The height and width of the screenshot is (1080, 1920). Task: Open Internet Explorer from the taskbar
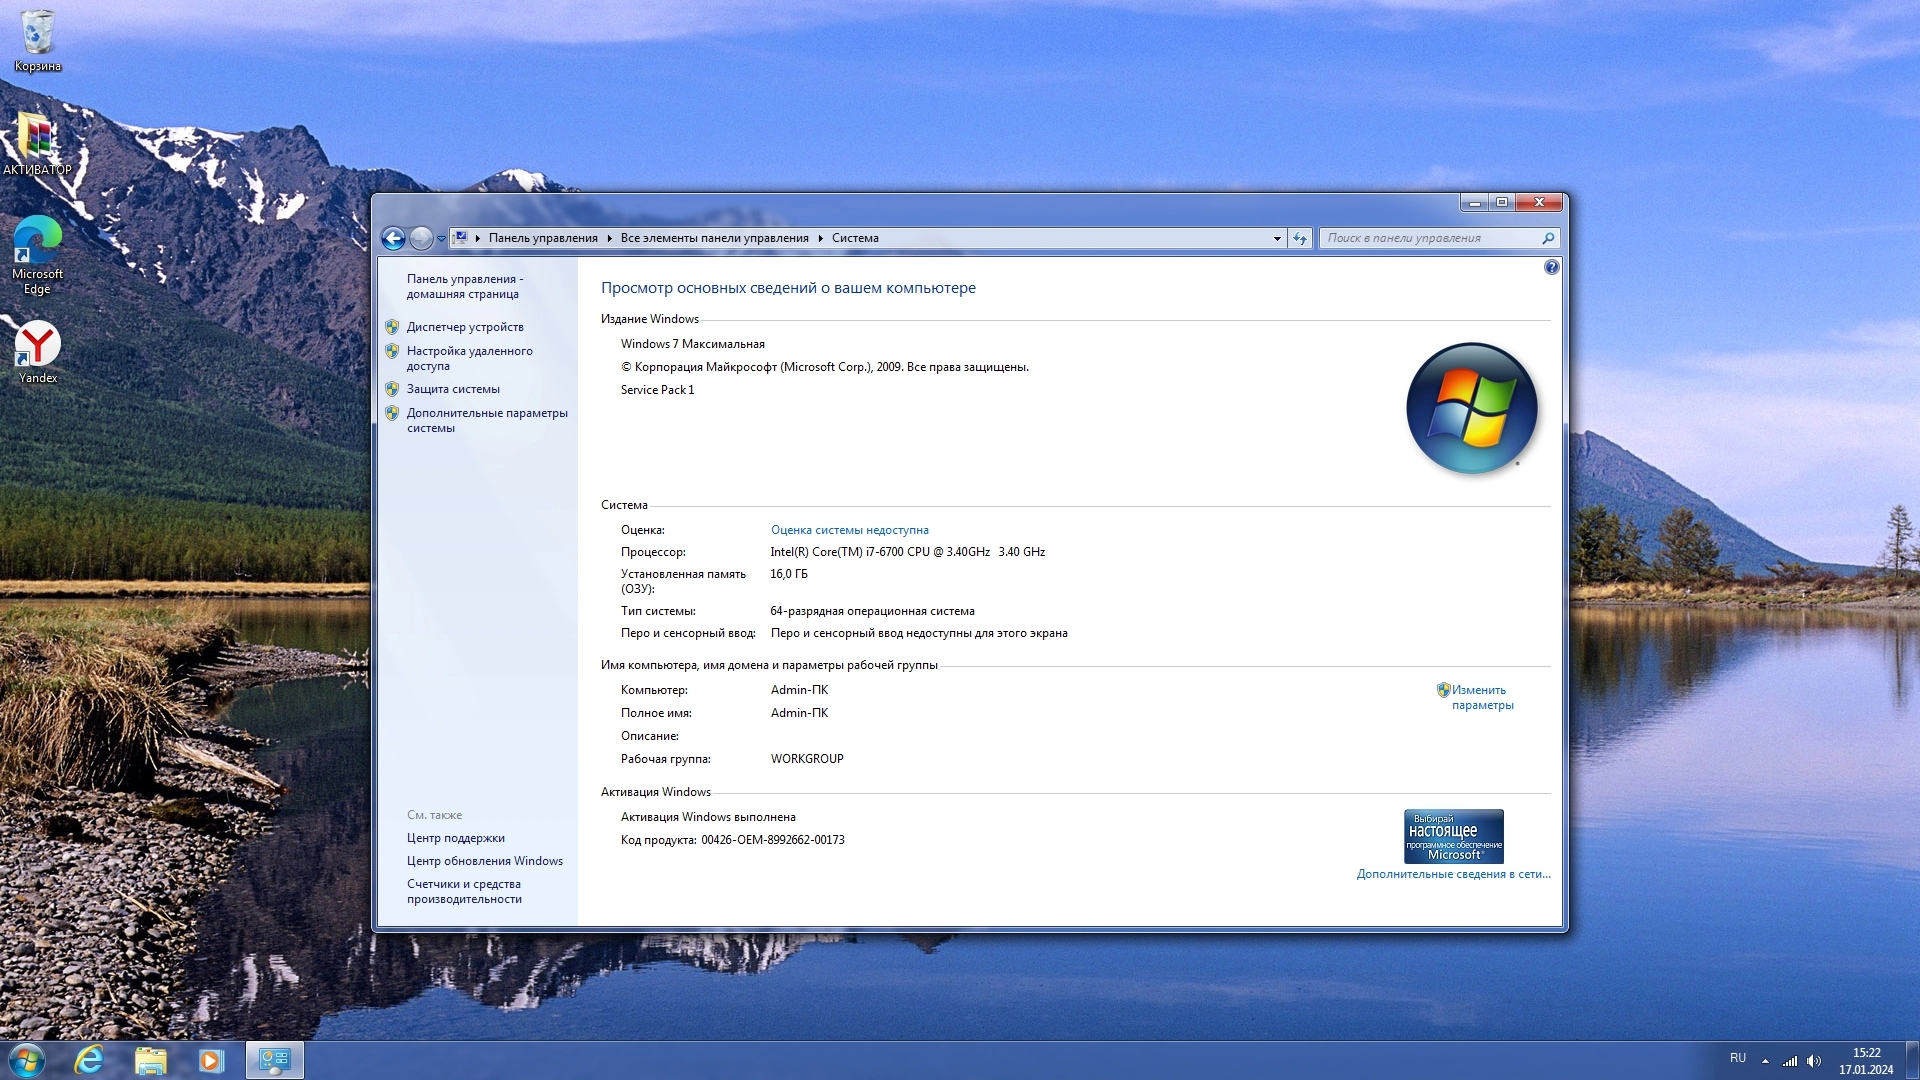pos(90,1060)
